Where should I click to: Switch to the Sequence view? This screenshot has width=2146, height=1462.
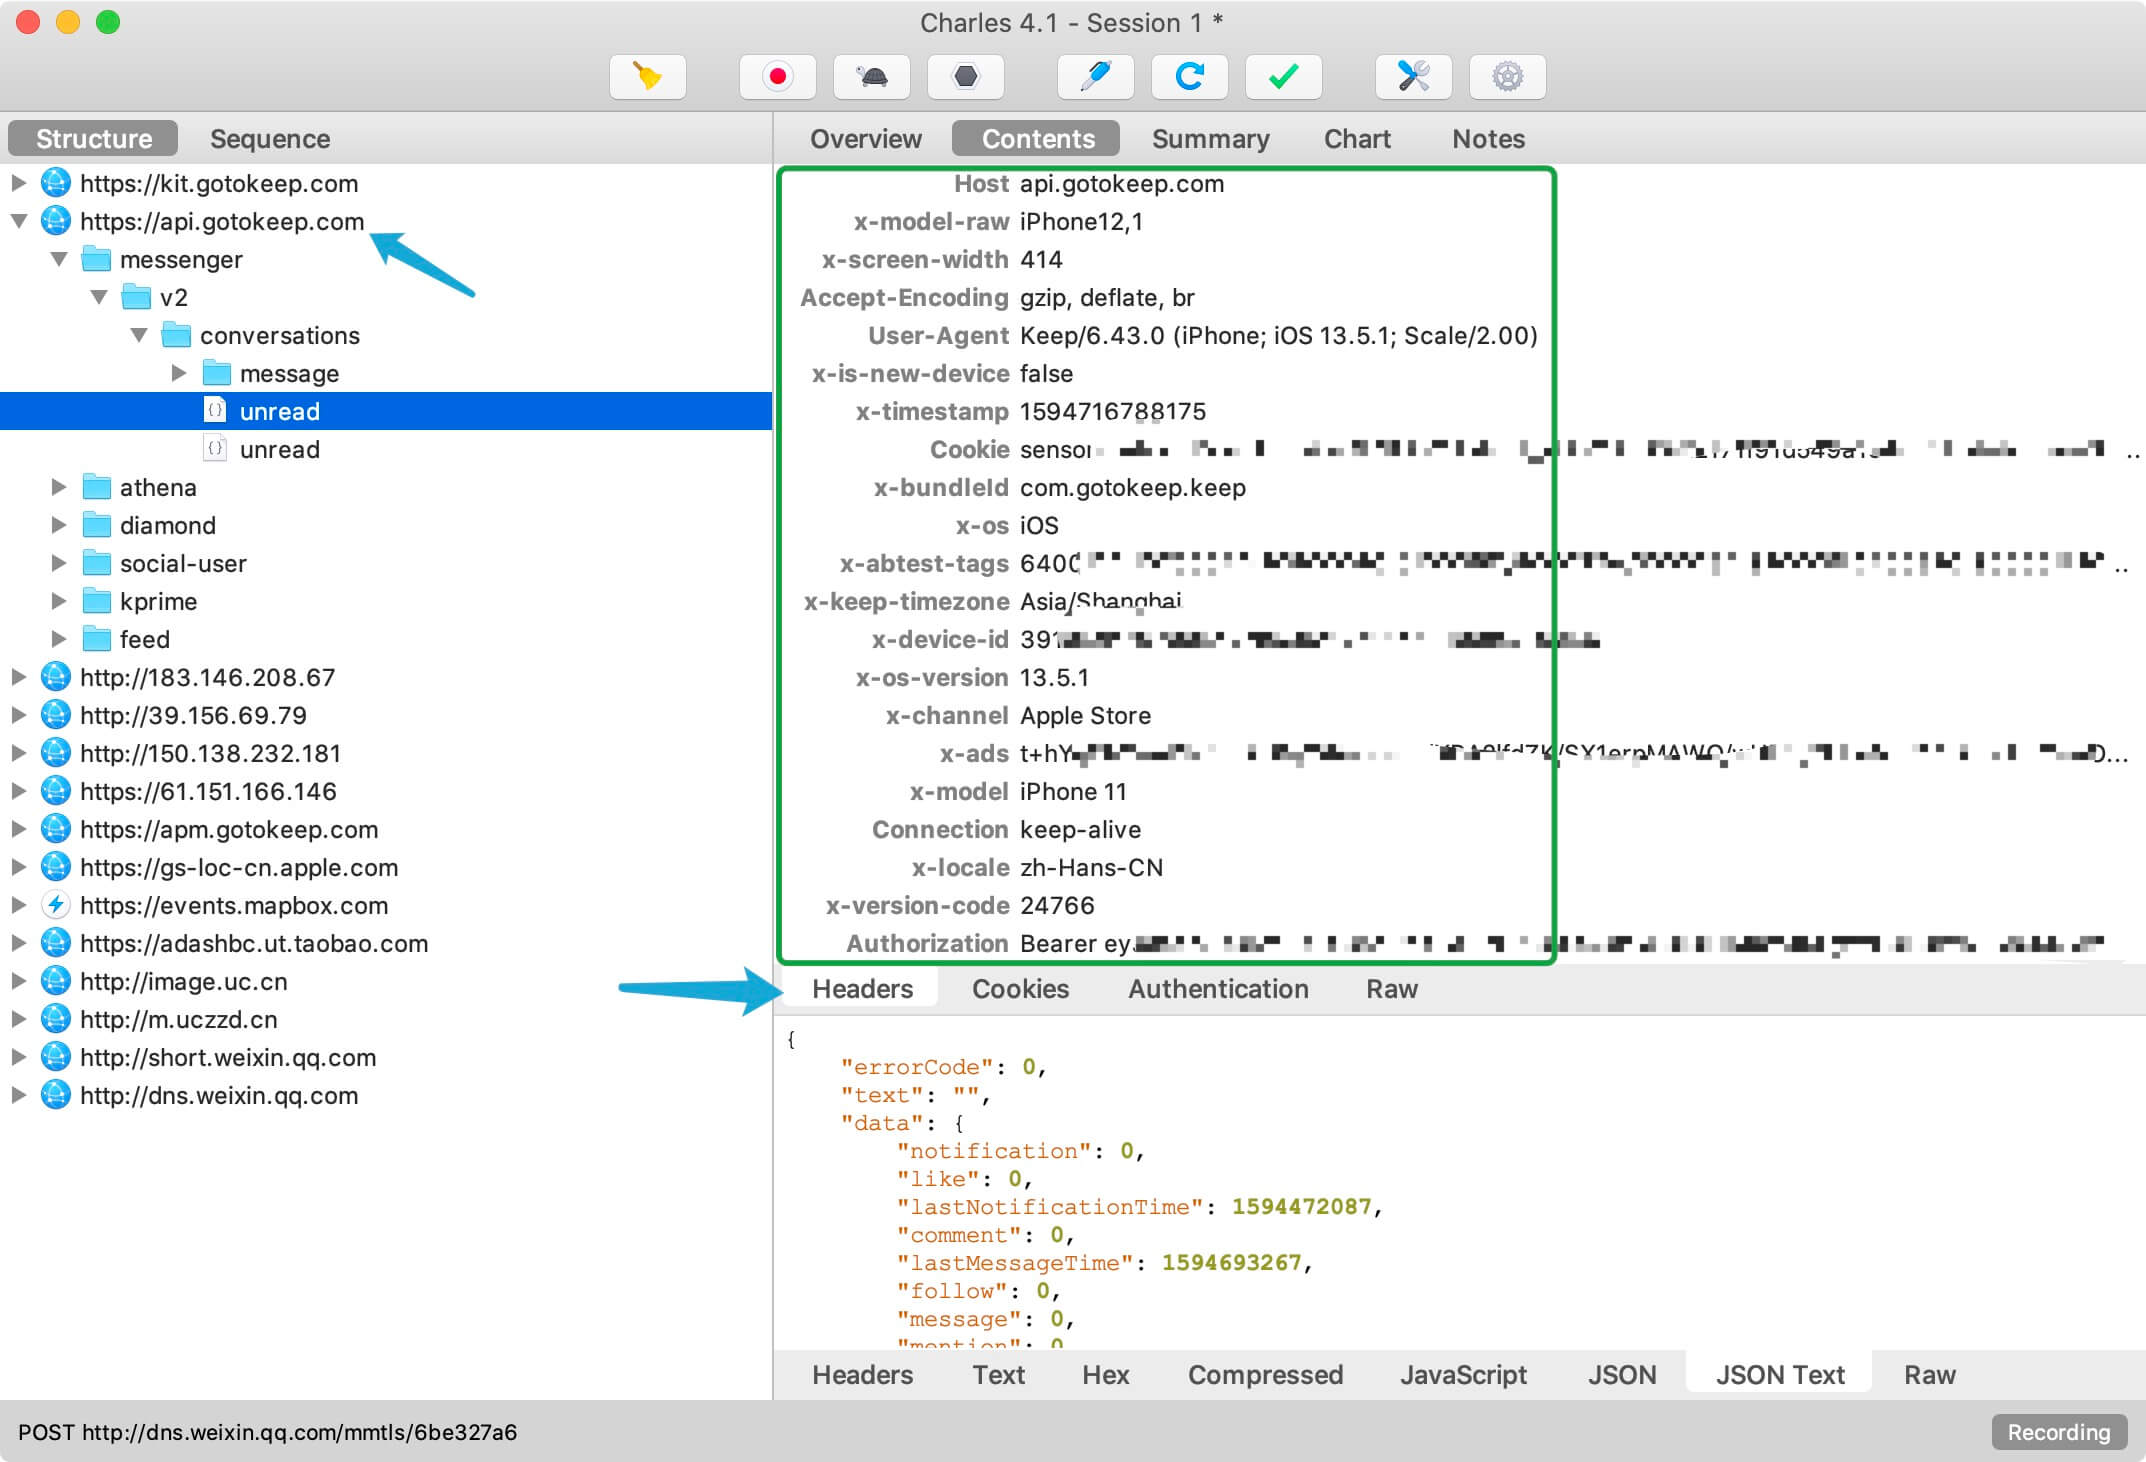270,138
